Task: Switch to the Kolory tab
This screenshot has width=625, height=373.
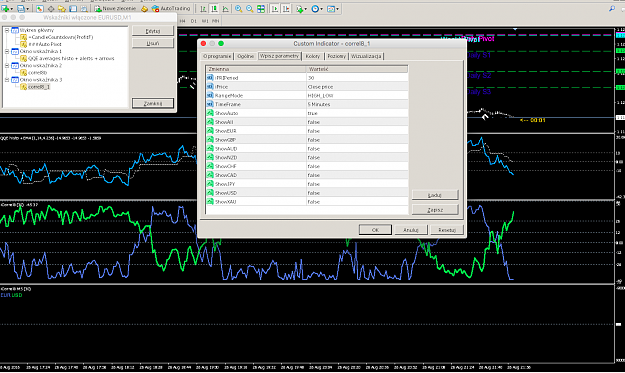Action: [x=313, y=56]
